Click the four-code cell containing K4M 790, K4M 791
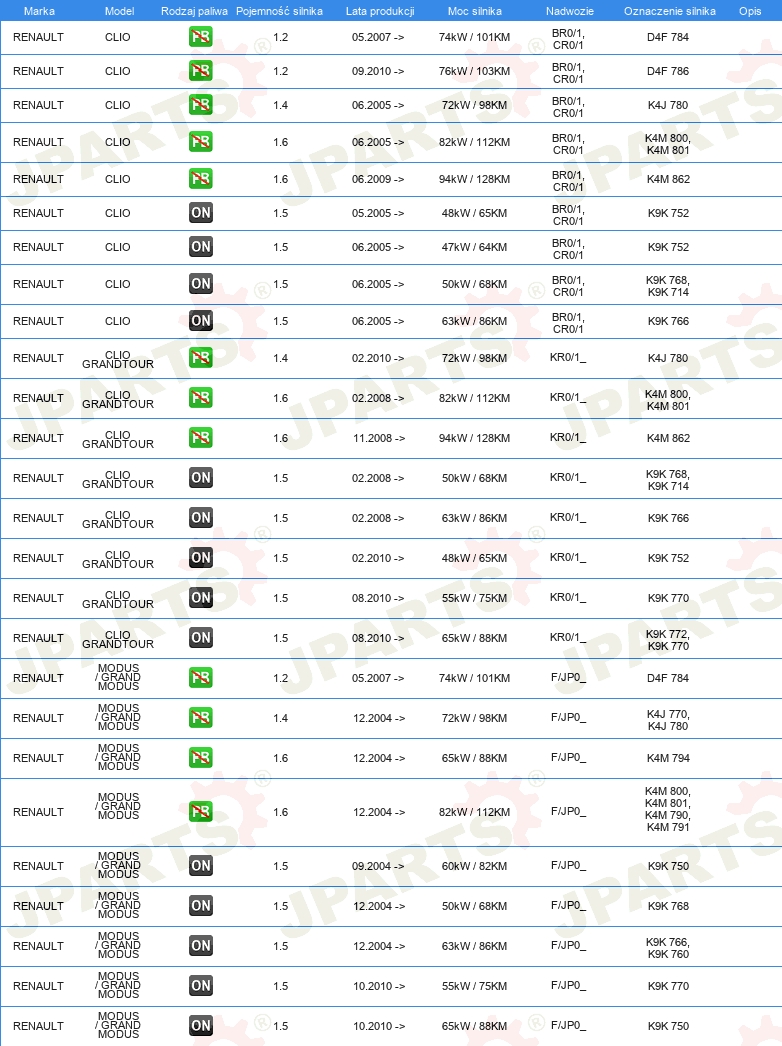This screenshot has height=1046, width=782. pyautogui.click(x=668, y=809)
